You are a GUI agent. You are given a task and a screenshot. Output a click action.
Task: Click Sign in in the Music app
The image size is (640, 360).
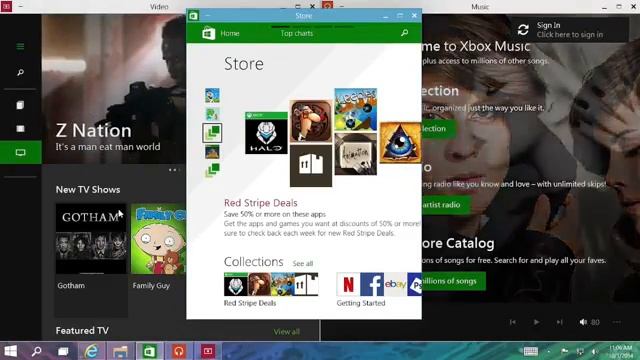coord(569,30)
